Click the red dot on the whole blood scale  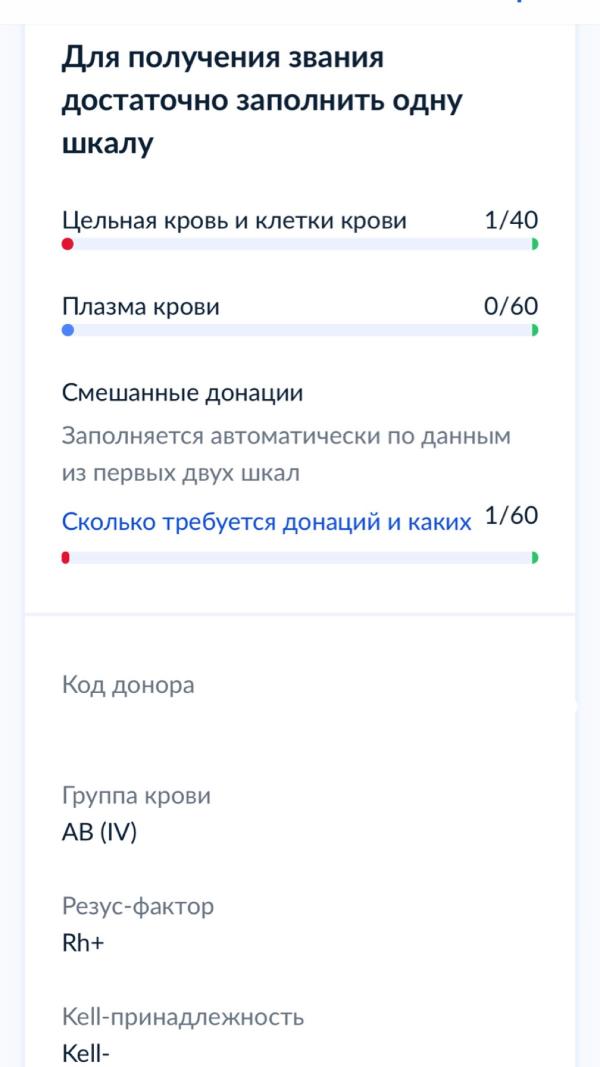67,244
